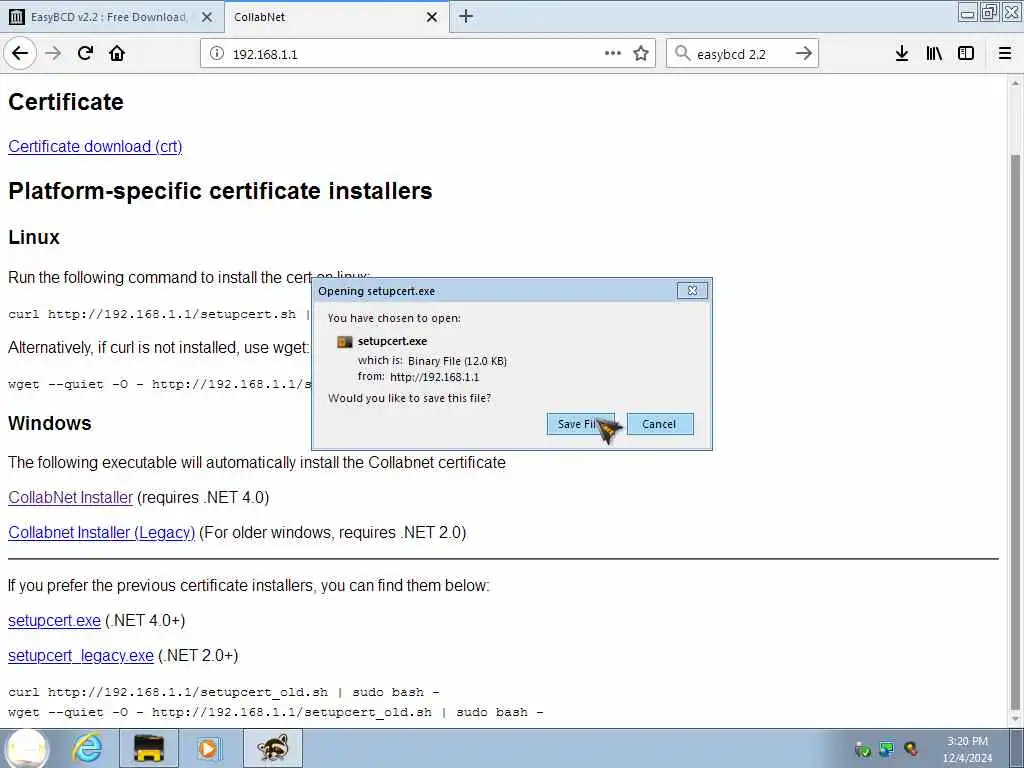Viewport: 1024px width, 768px height.
Task: Open the Windows Start button
Action: [x=27, y=748]
